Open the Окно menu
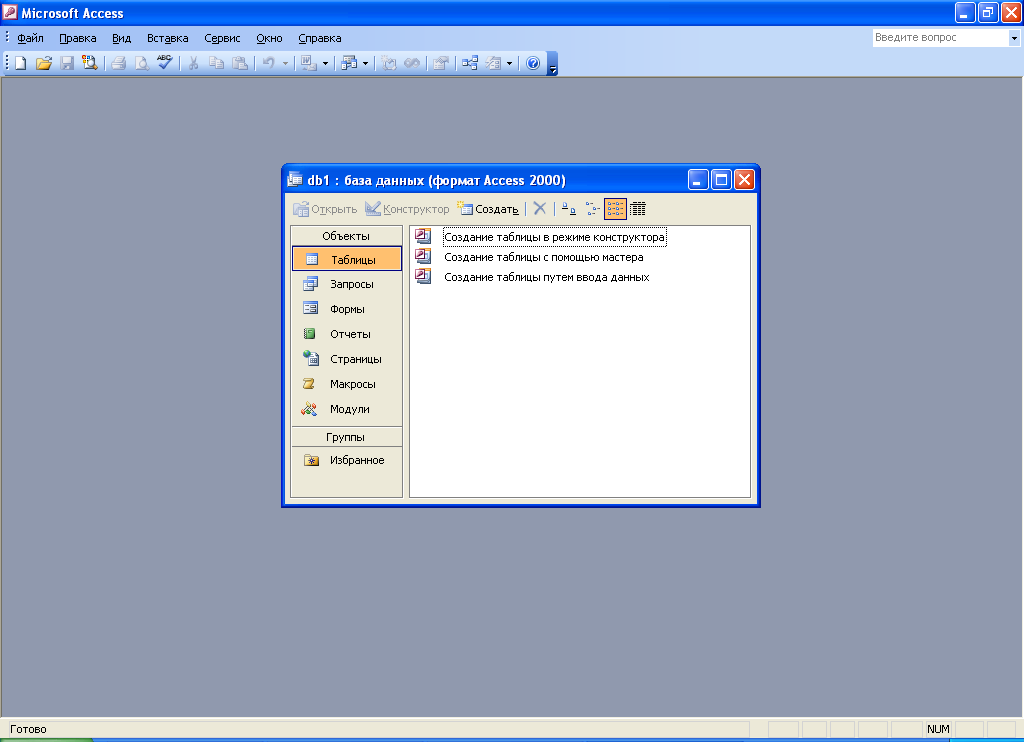 [269, 38]
